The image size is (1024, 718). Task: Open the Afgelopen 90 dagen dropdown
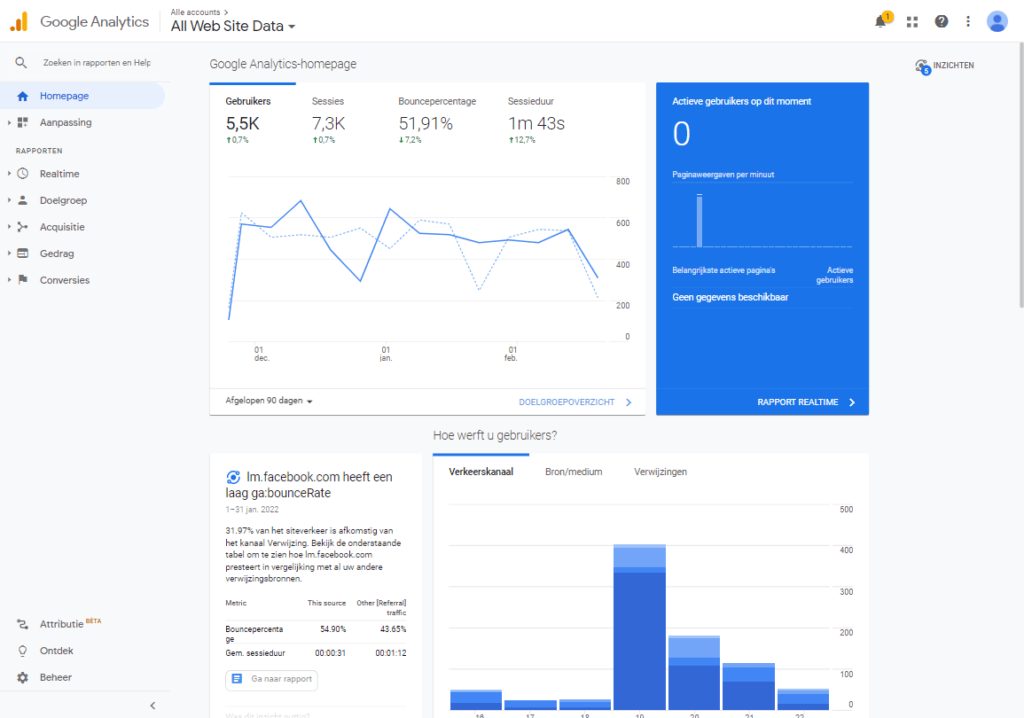pos(269,401)
